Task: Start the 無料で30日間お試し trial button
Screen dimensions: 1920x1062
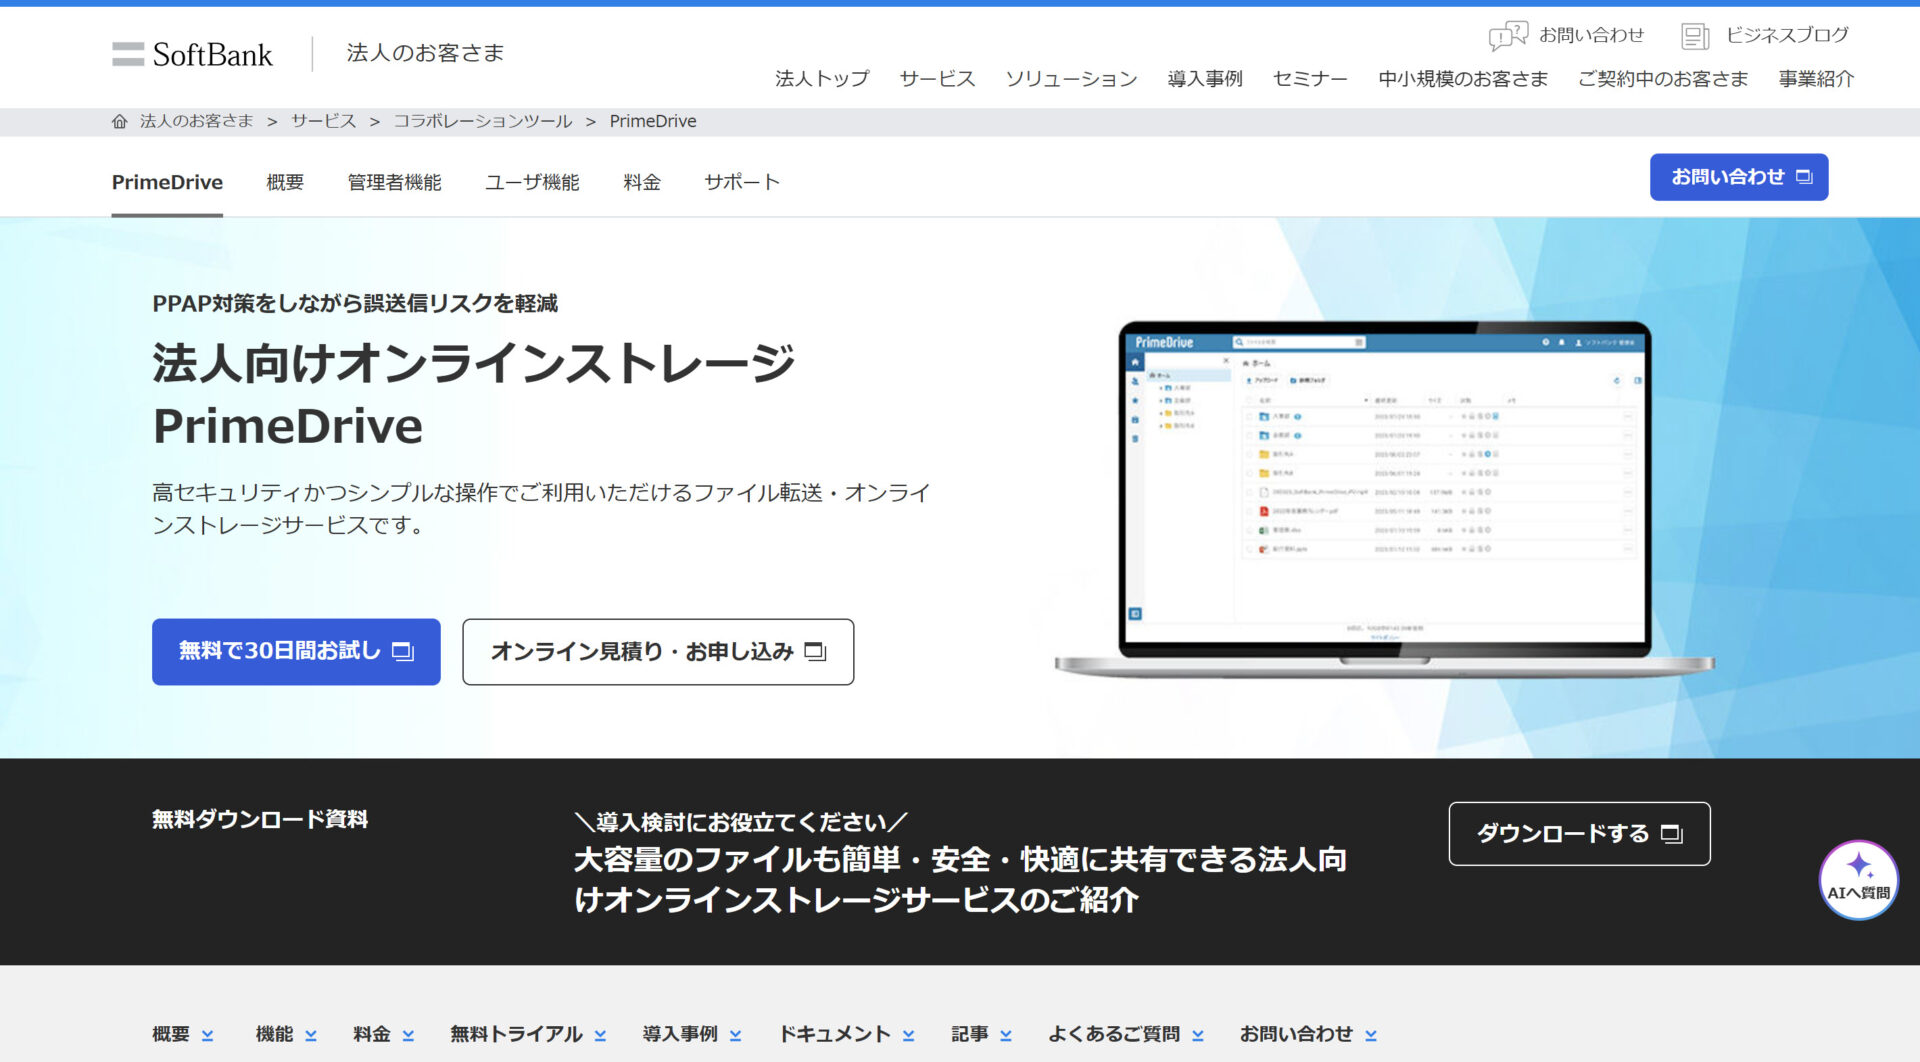Action: click(296, 651)
